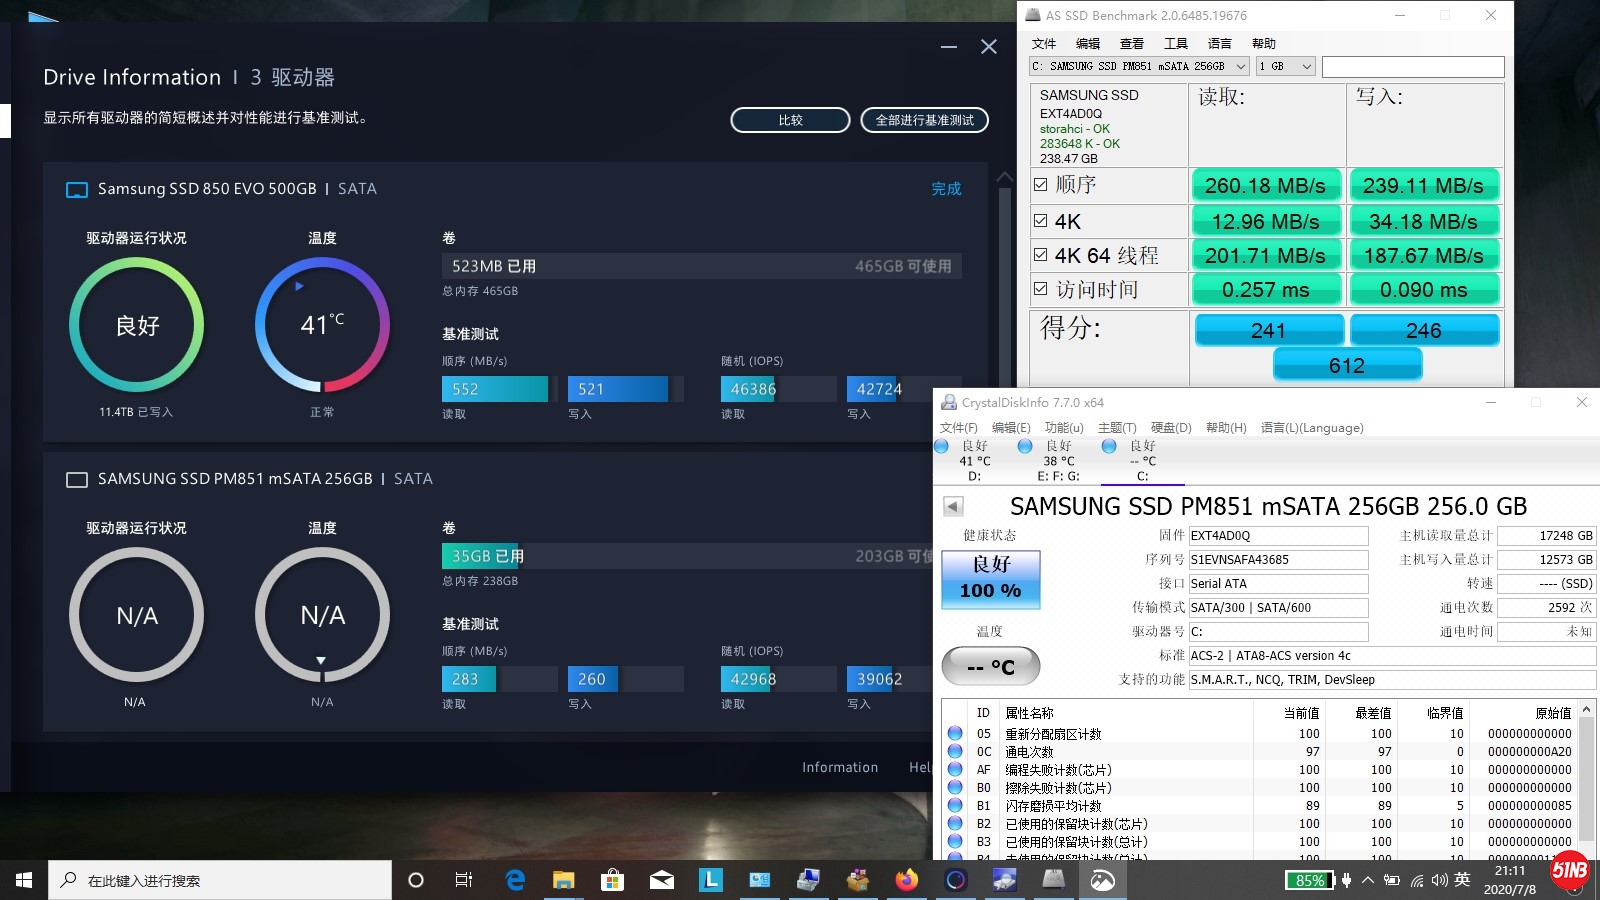This screenshot has width=1600, height=900.
Task: Launch Microsoft Edge from taskbar
Action: pos(515,880)
